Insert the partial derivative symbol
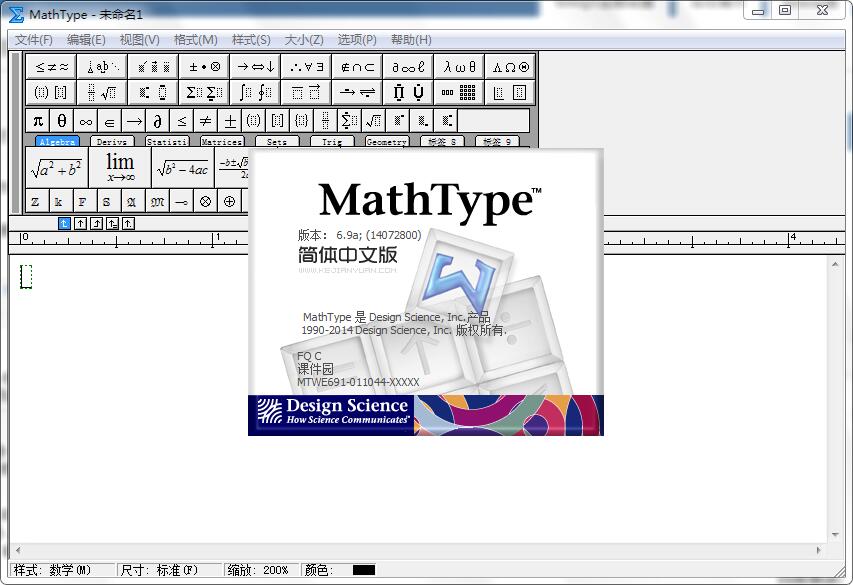The height and width of the screenshot is (585, 853). (x=157, y=121)
